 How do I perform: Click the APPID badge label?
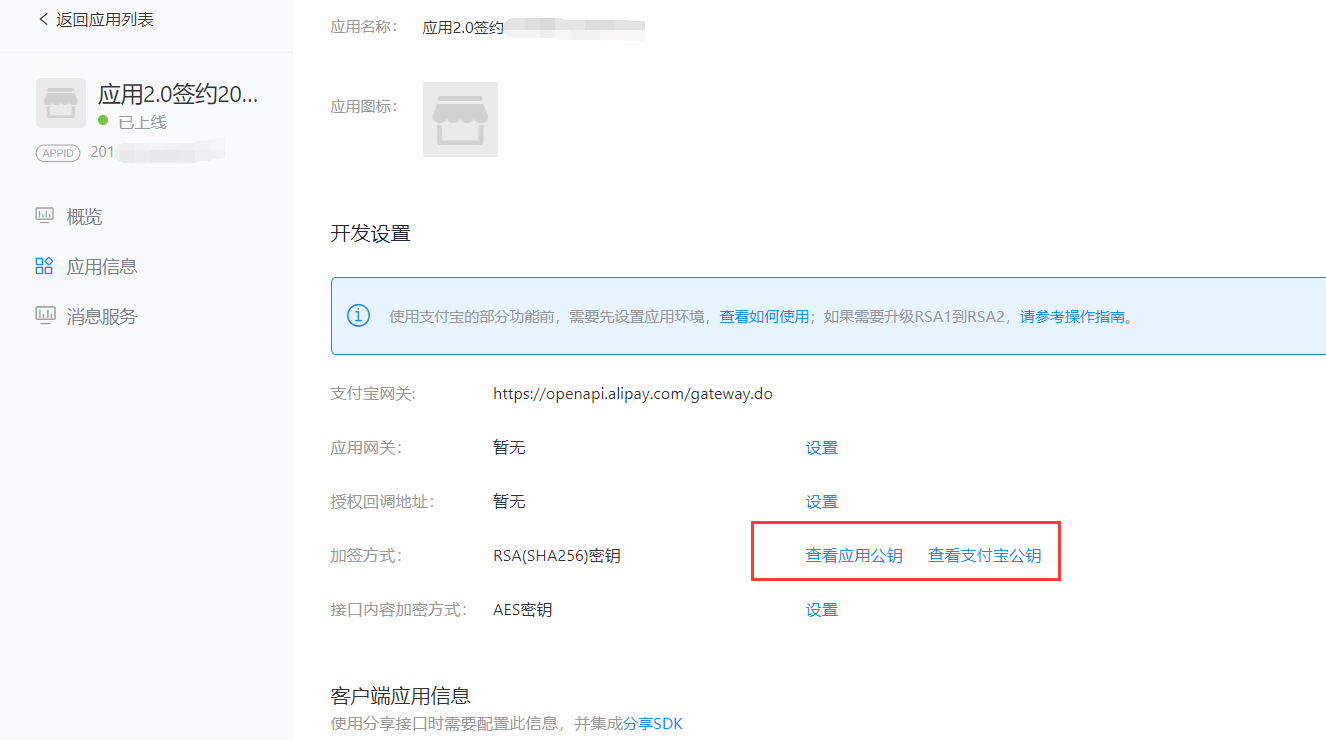coord(59,153)
